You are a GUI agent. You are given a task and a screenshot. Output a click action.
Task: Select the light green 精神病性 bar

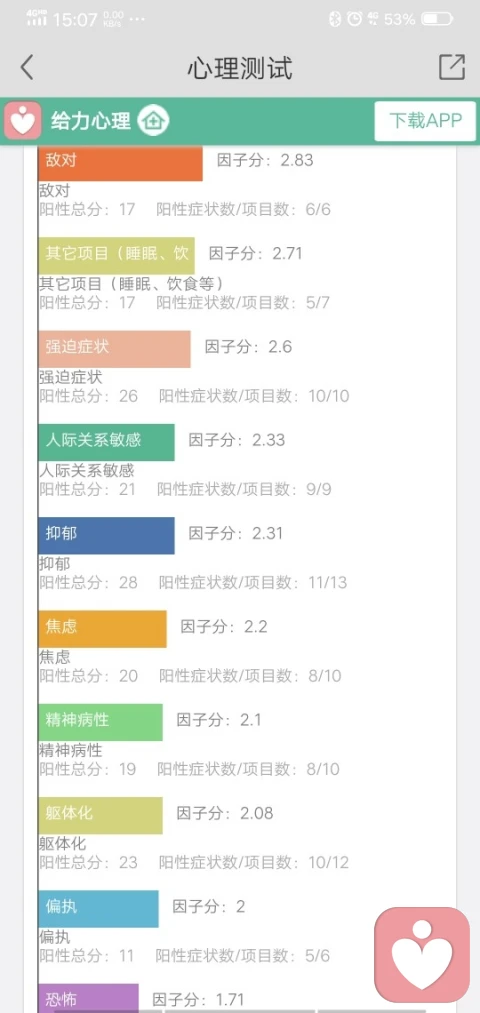(x=100, y=722)
